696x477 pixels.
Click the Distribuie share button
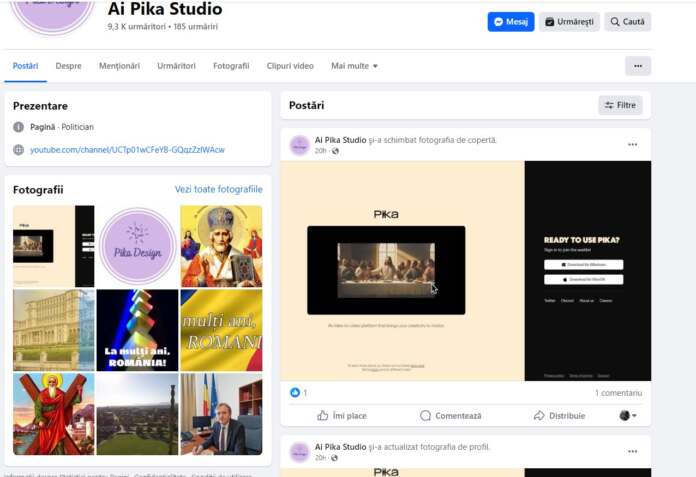pyautogui.click(x=559, y=416)
